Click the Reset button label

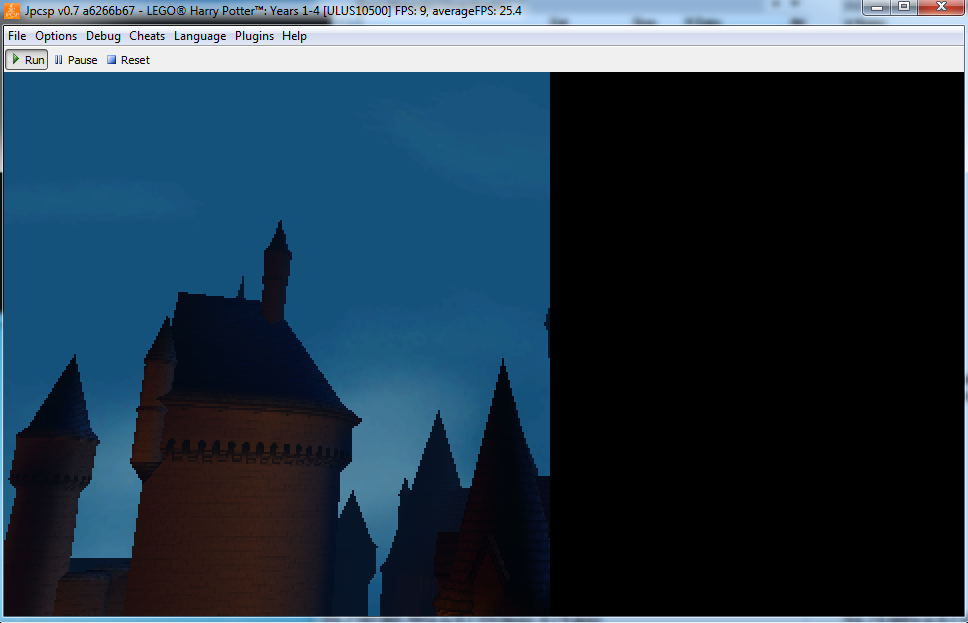pyautogui.click(x=135, y=60)
